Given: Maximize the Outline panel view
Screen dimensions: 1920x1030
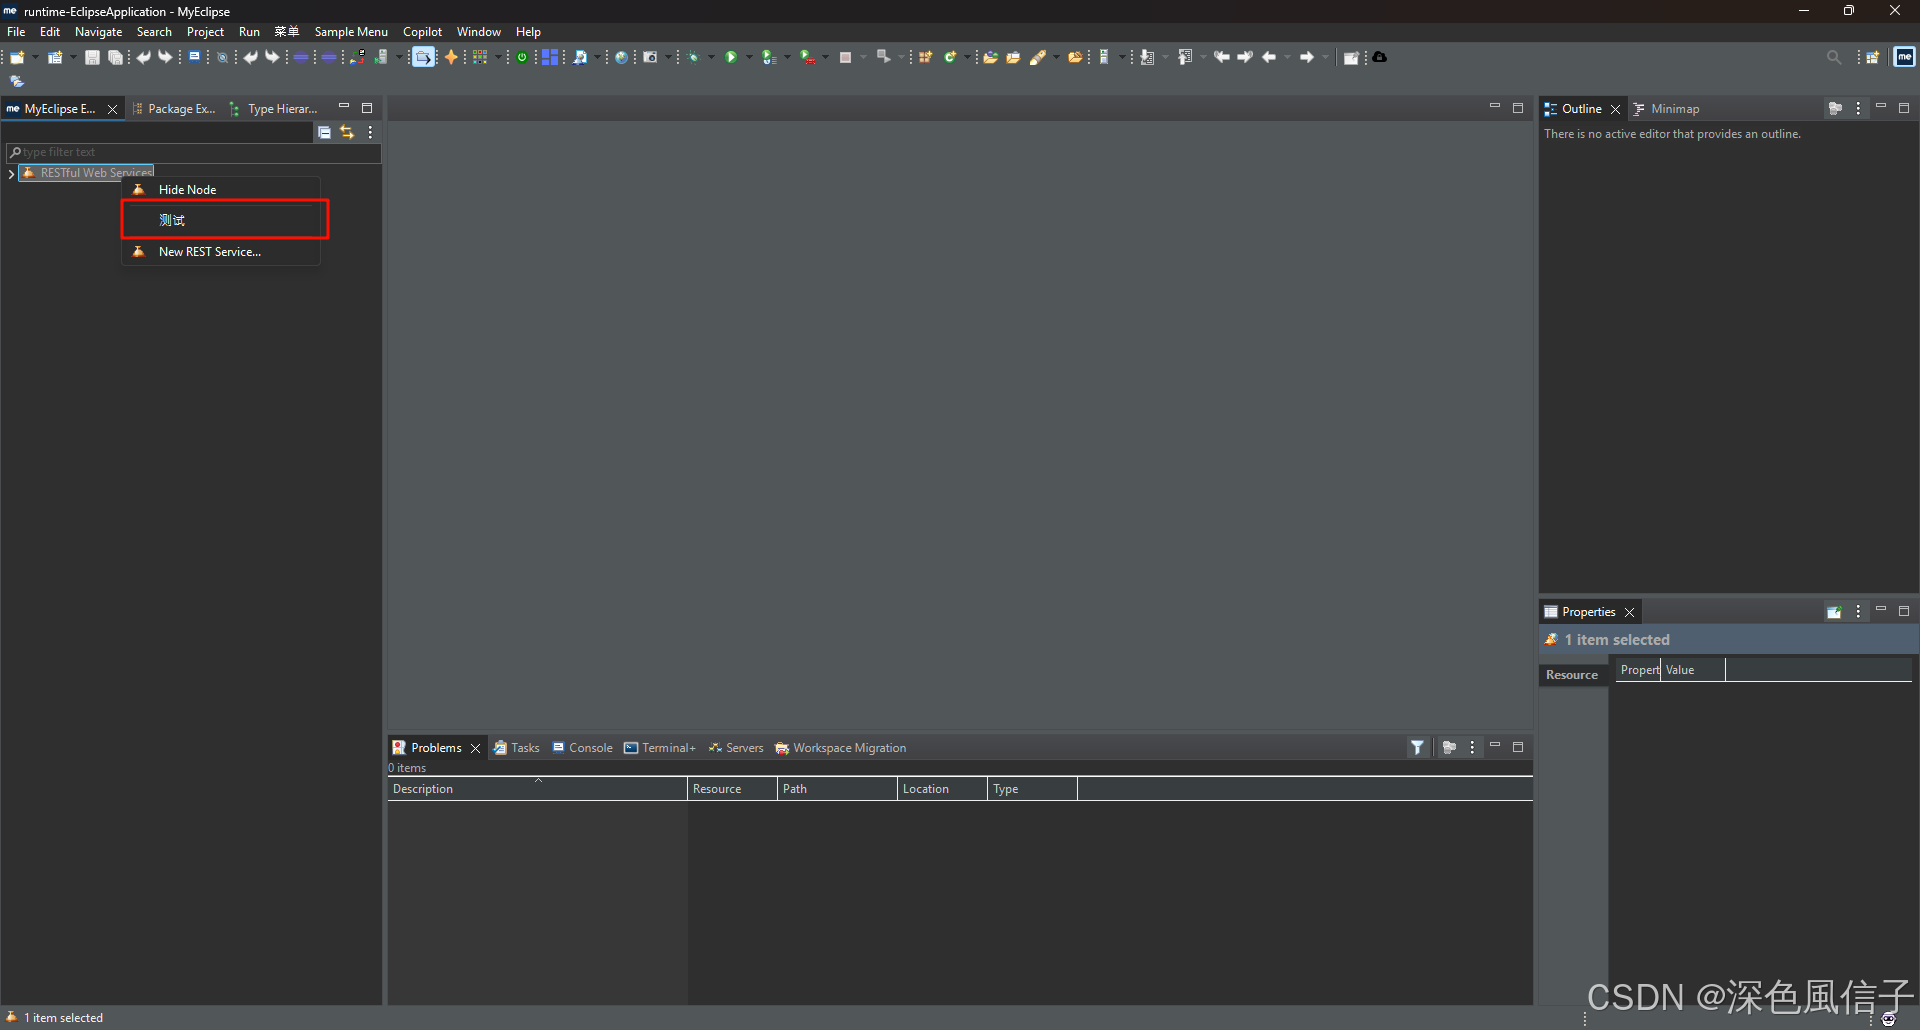Looking at the screenshot, I should tap(1904, 107).
